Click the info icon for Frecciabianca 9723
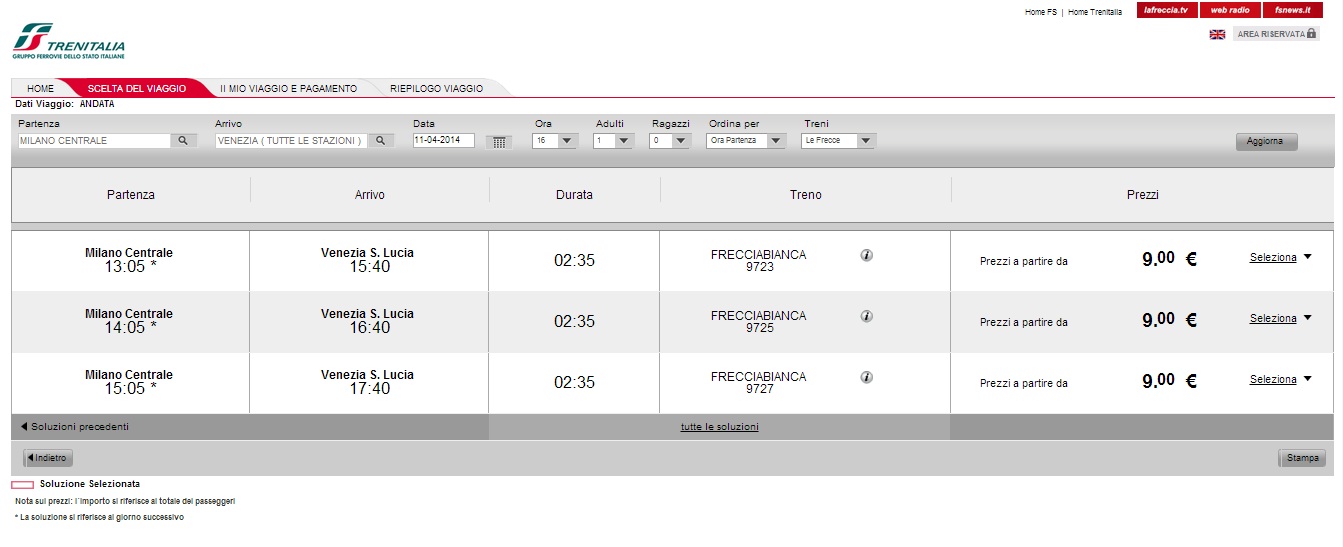 click(x=867, y=255)
